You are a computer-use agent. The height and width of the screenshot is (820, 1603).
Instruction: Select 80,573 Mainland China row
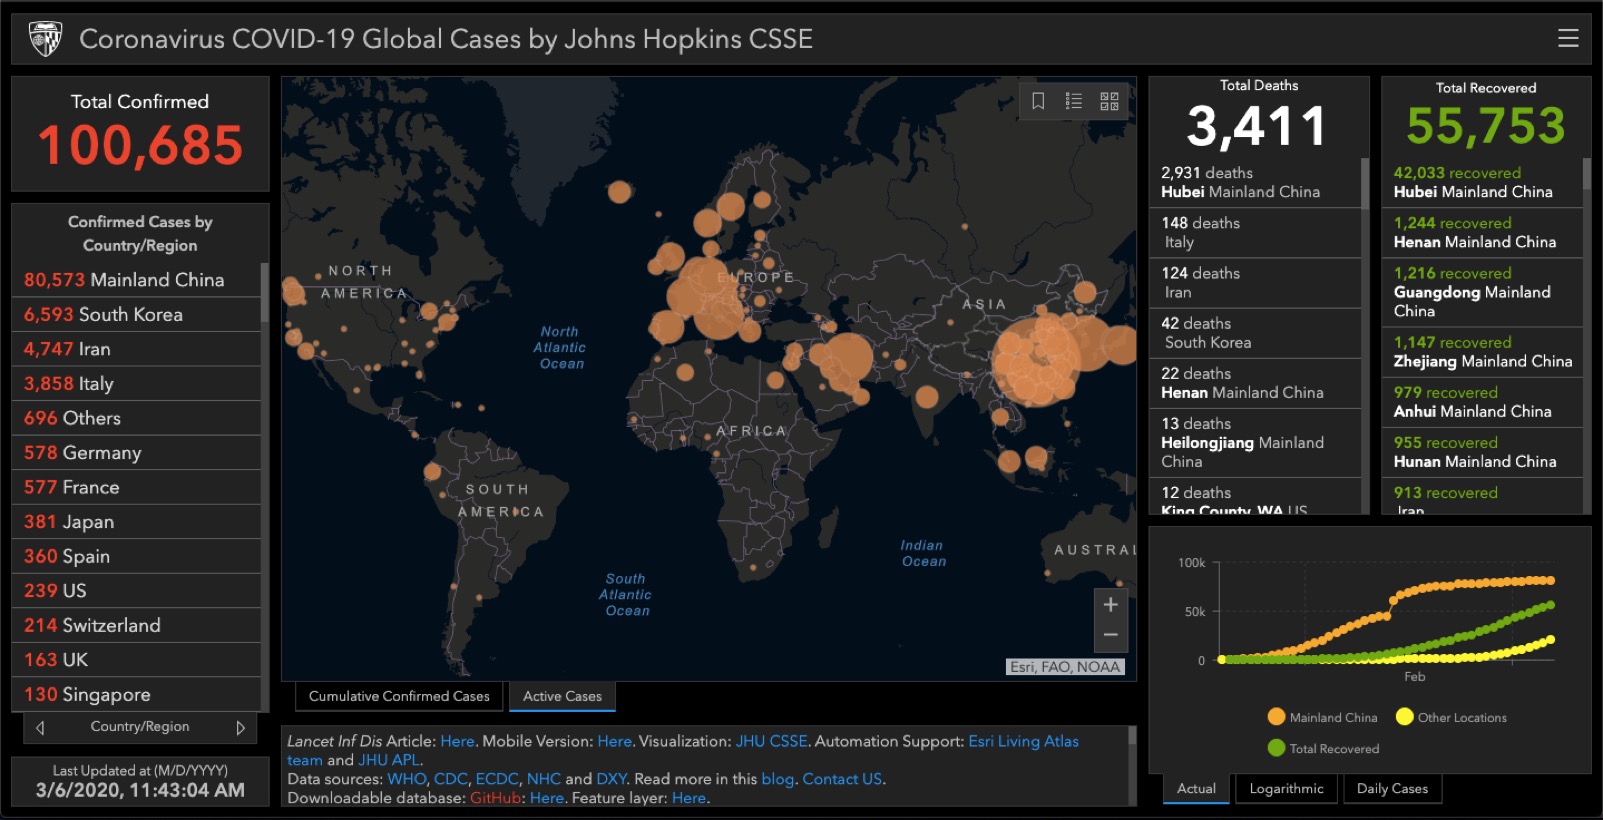[136, 280]
